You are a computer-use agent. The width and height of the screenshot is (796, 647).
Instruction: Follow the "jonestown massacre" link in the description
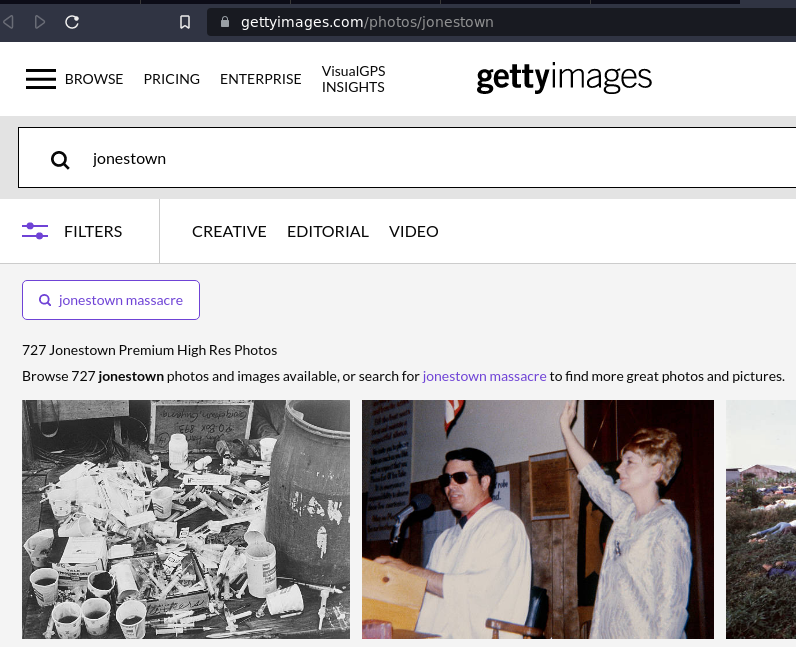point(484,376)
